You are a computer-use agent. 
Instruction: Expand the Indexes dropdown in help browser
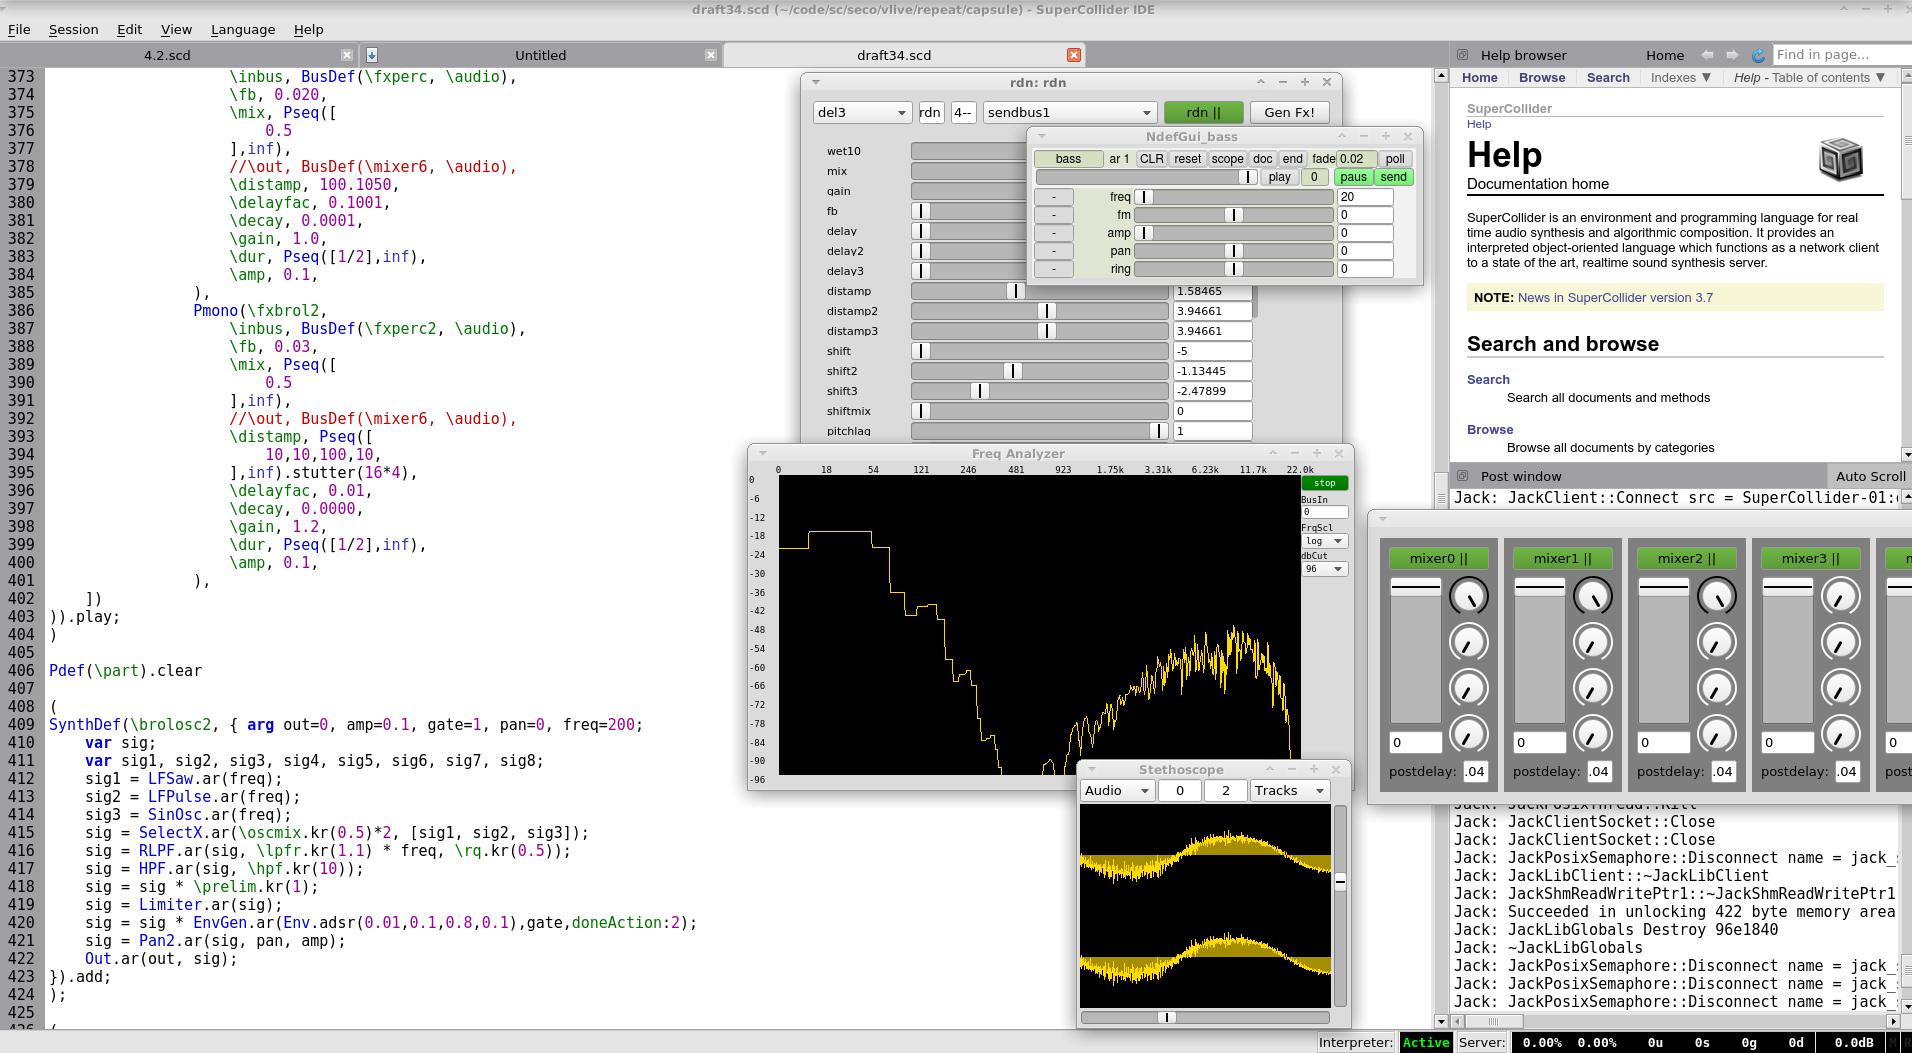[1680, 77]
